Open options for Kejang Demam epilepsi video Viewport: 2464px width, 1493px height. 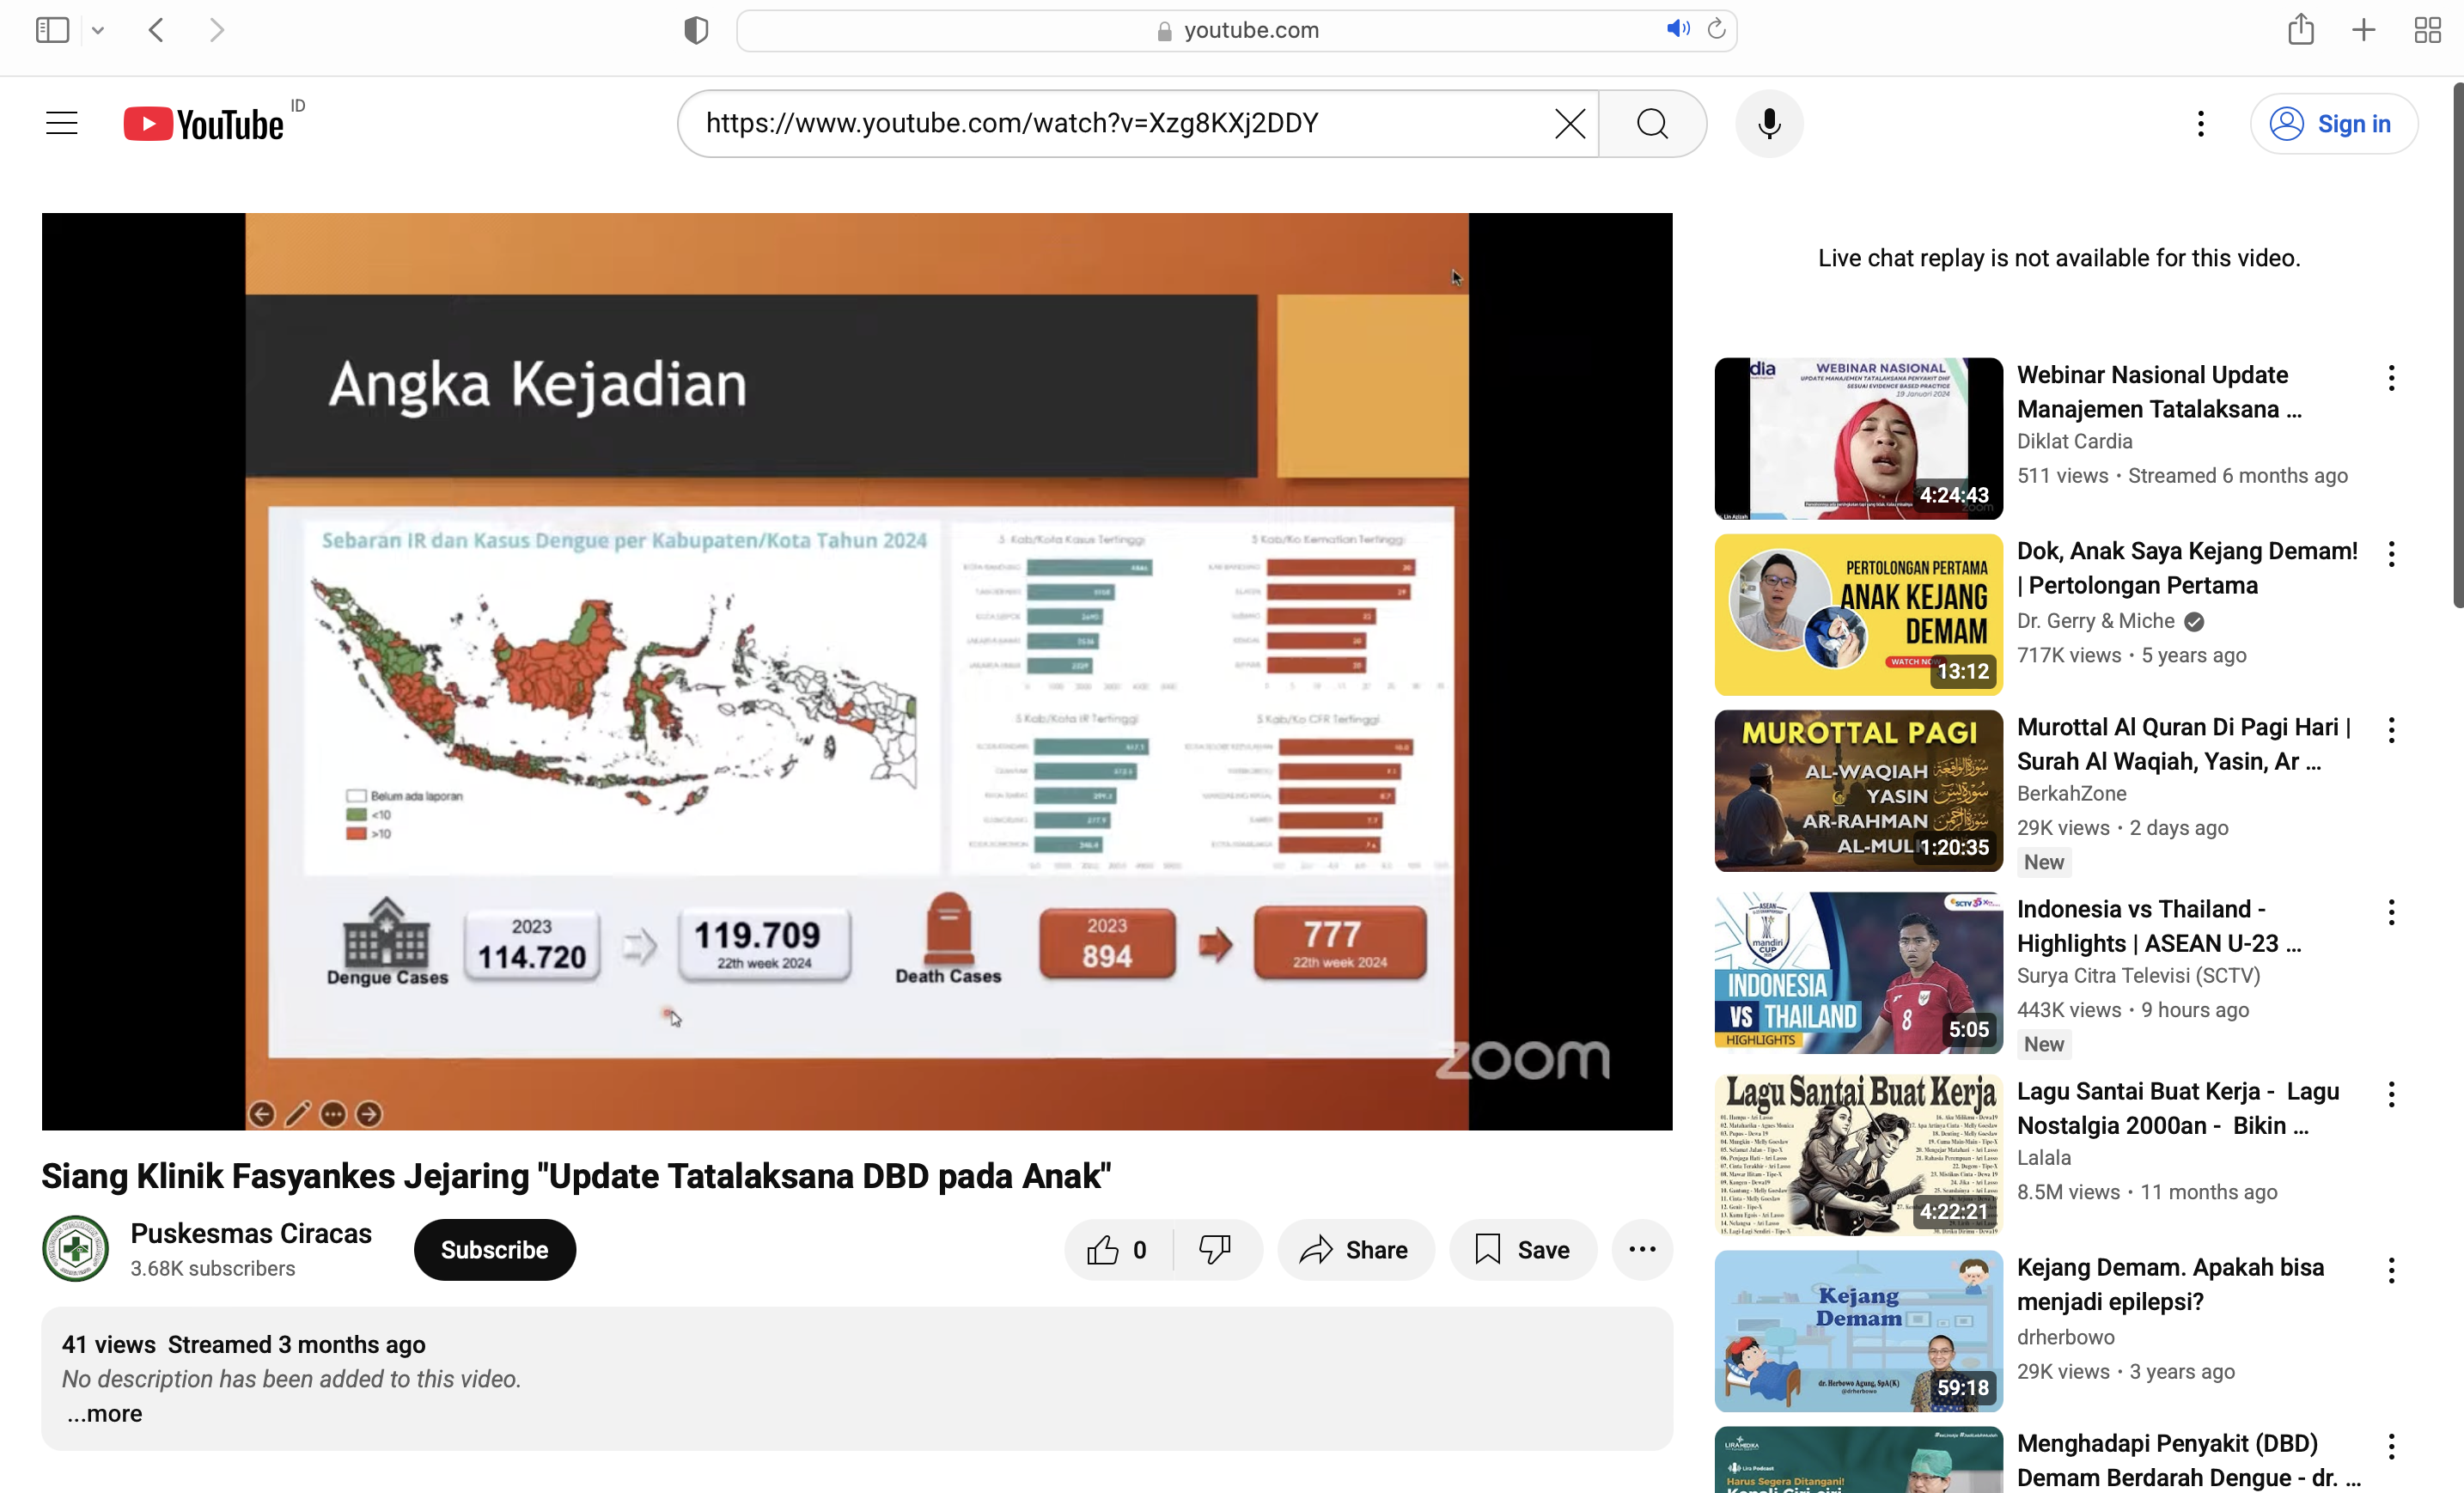click(x=2391, y=1269)
